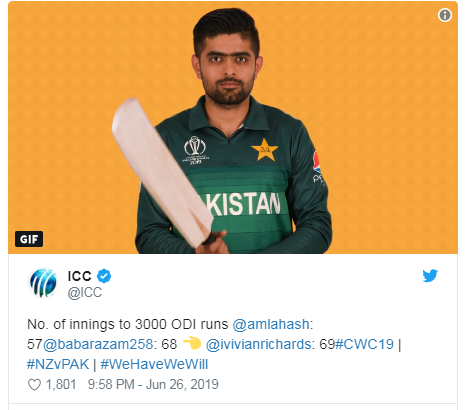Viewport: 466px width, 410px height.
Task: Click the GIF badge label
Action: pos(29,239)
